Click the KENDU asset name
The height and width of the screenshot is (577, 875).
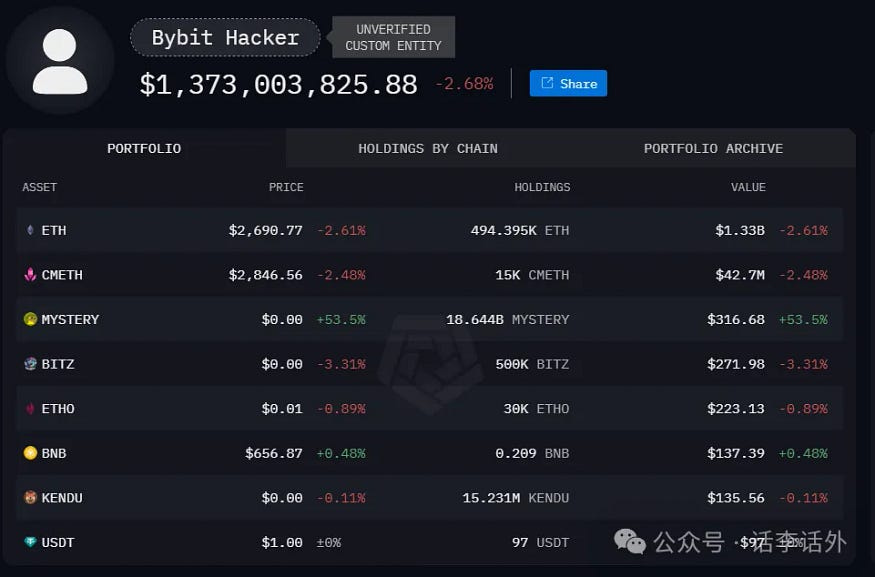62,498
